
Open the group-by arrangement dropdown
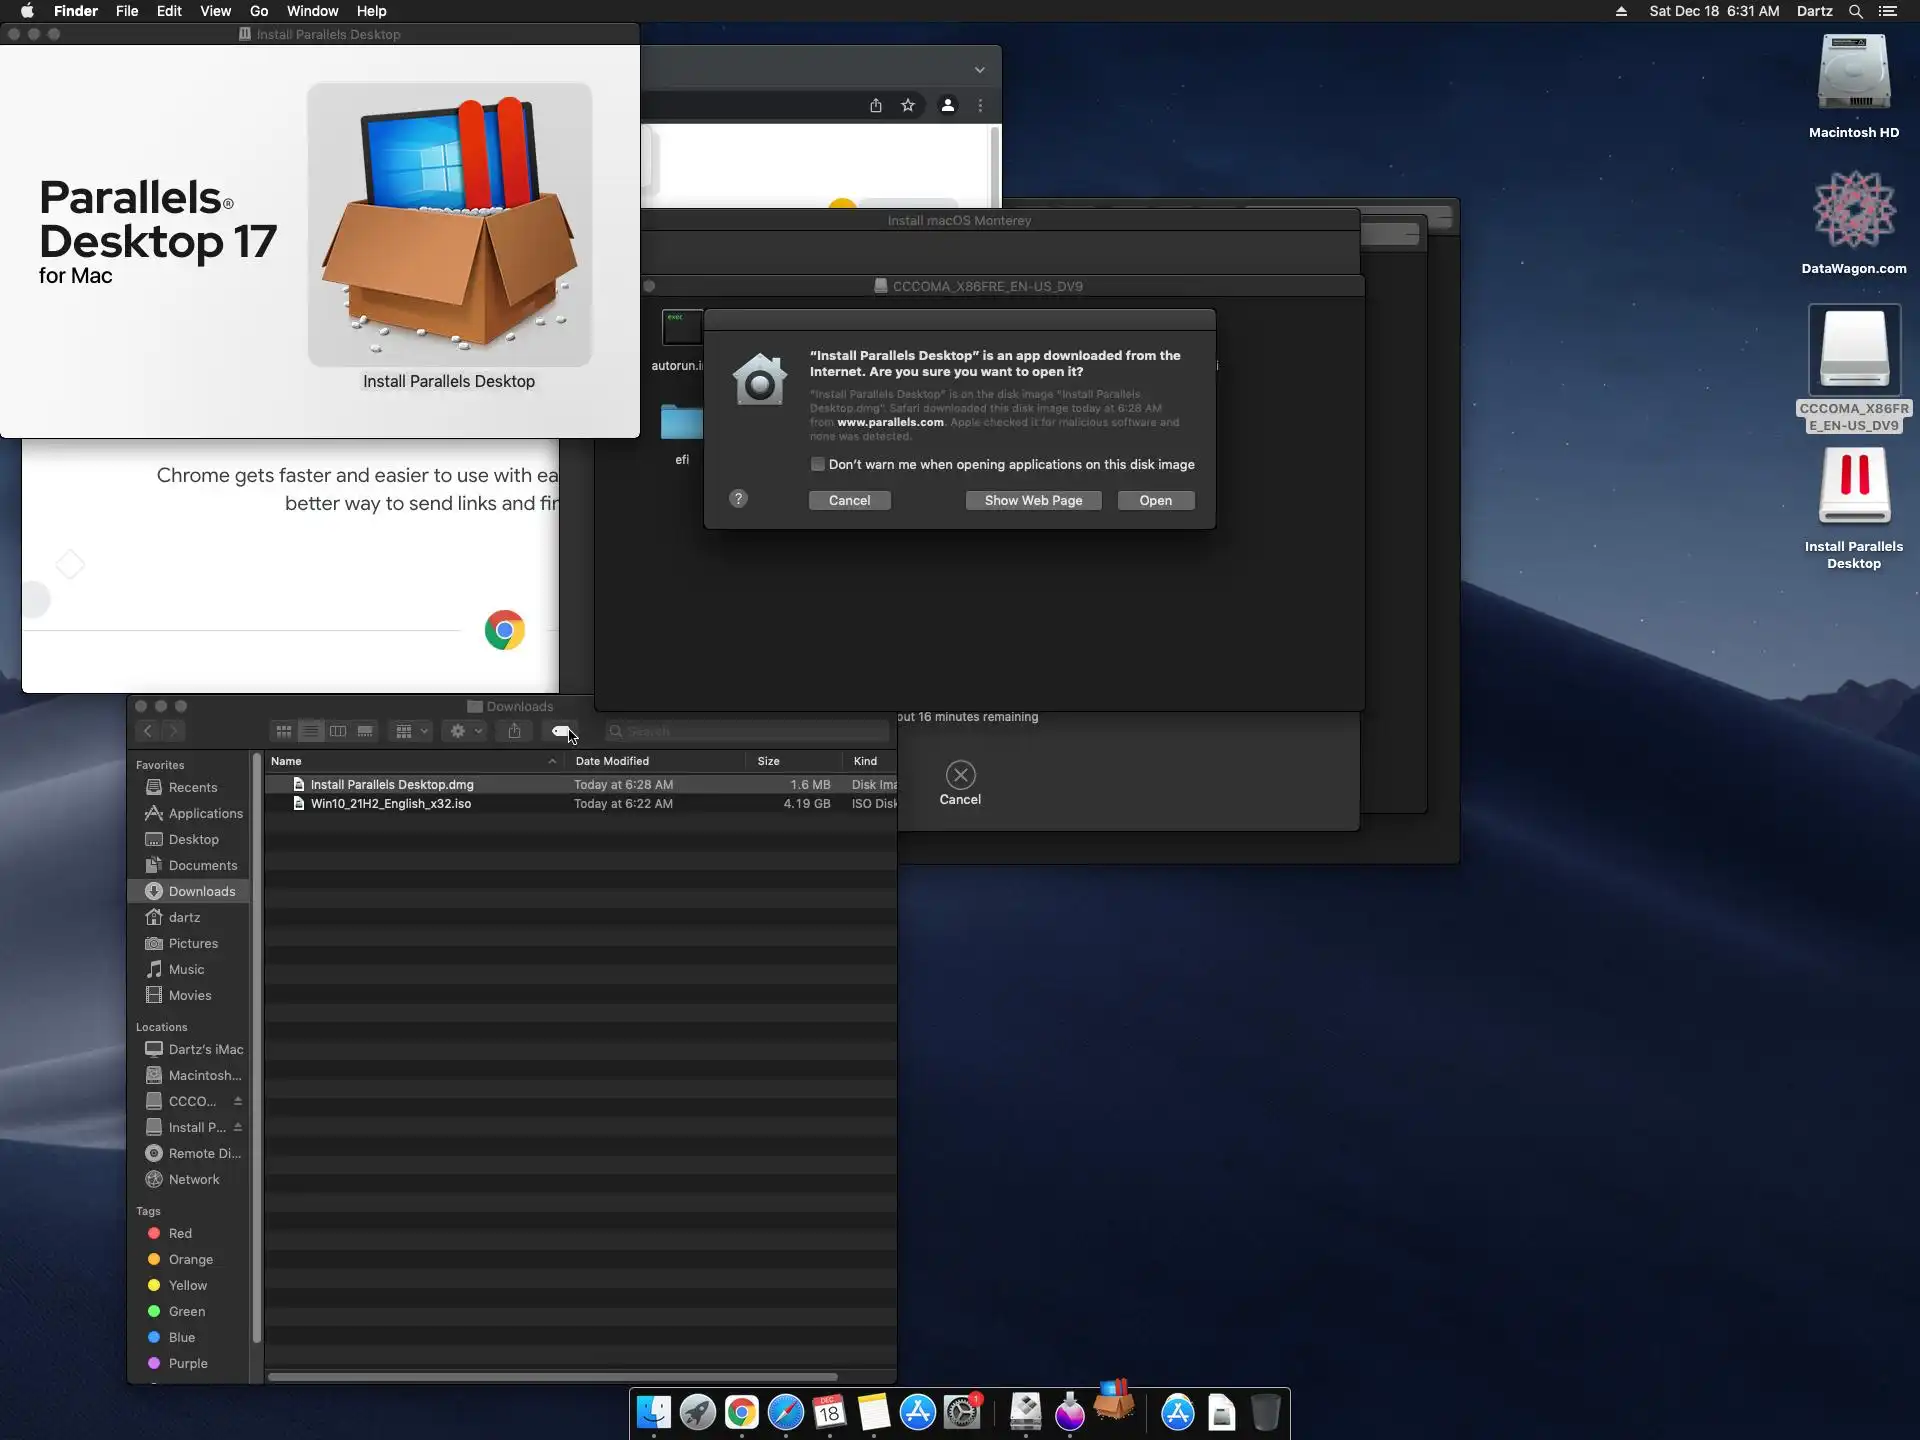pyautogui.click(x=411, y=731)
